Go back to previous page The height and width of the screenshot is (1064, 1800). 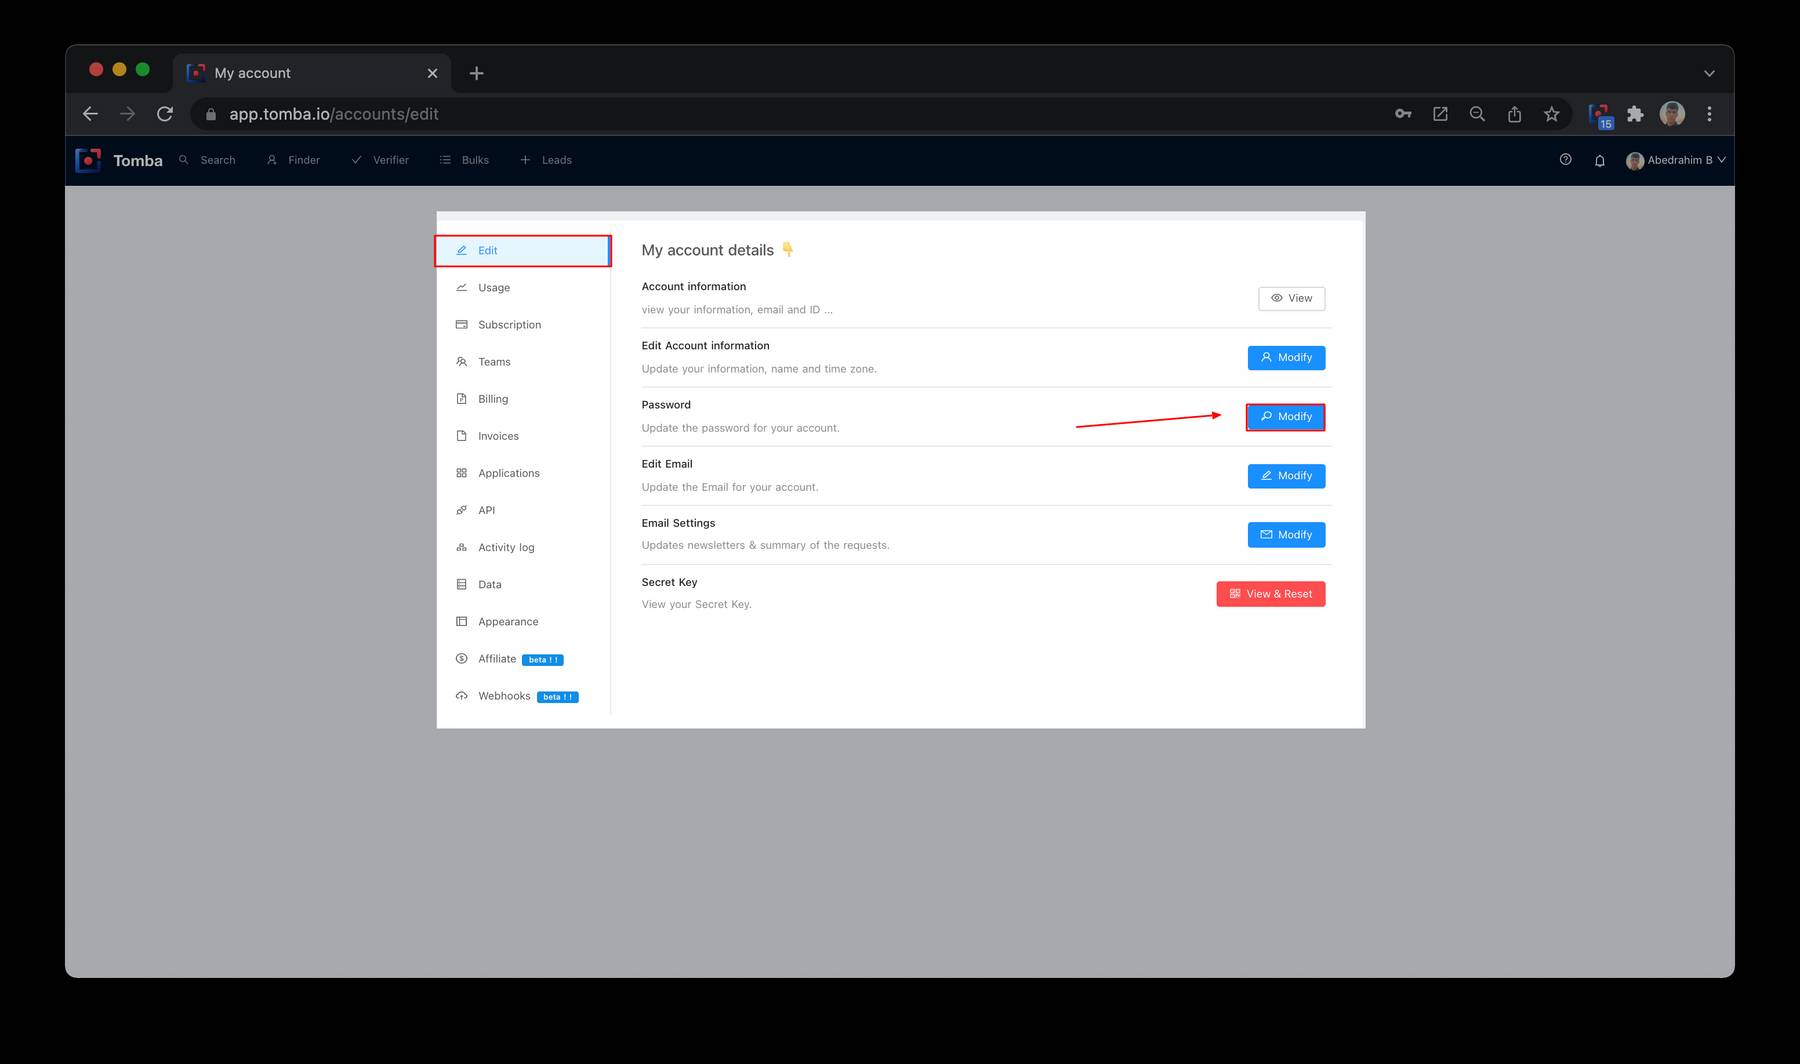click(x=90, y=114)
